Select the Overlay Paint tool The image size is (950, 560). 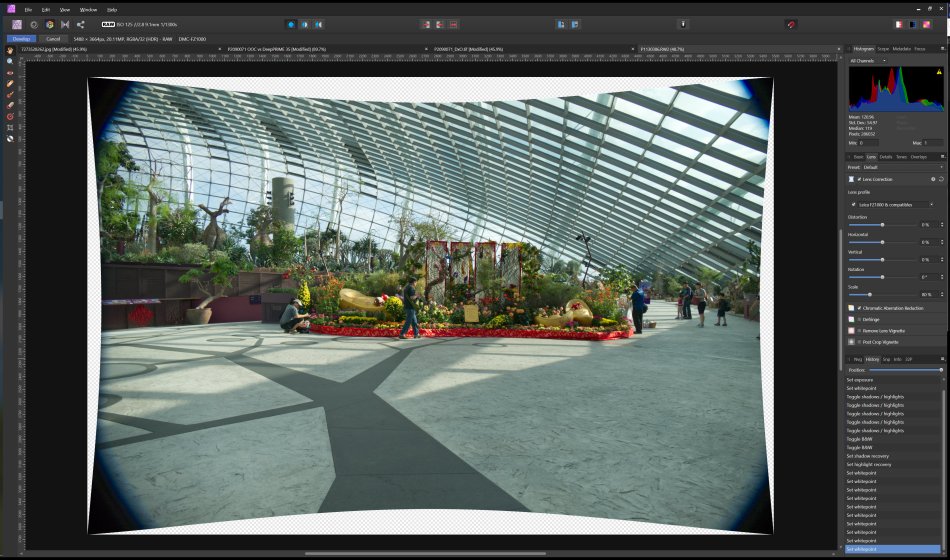tap(10, 95)
